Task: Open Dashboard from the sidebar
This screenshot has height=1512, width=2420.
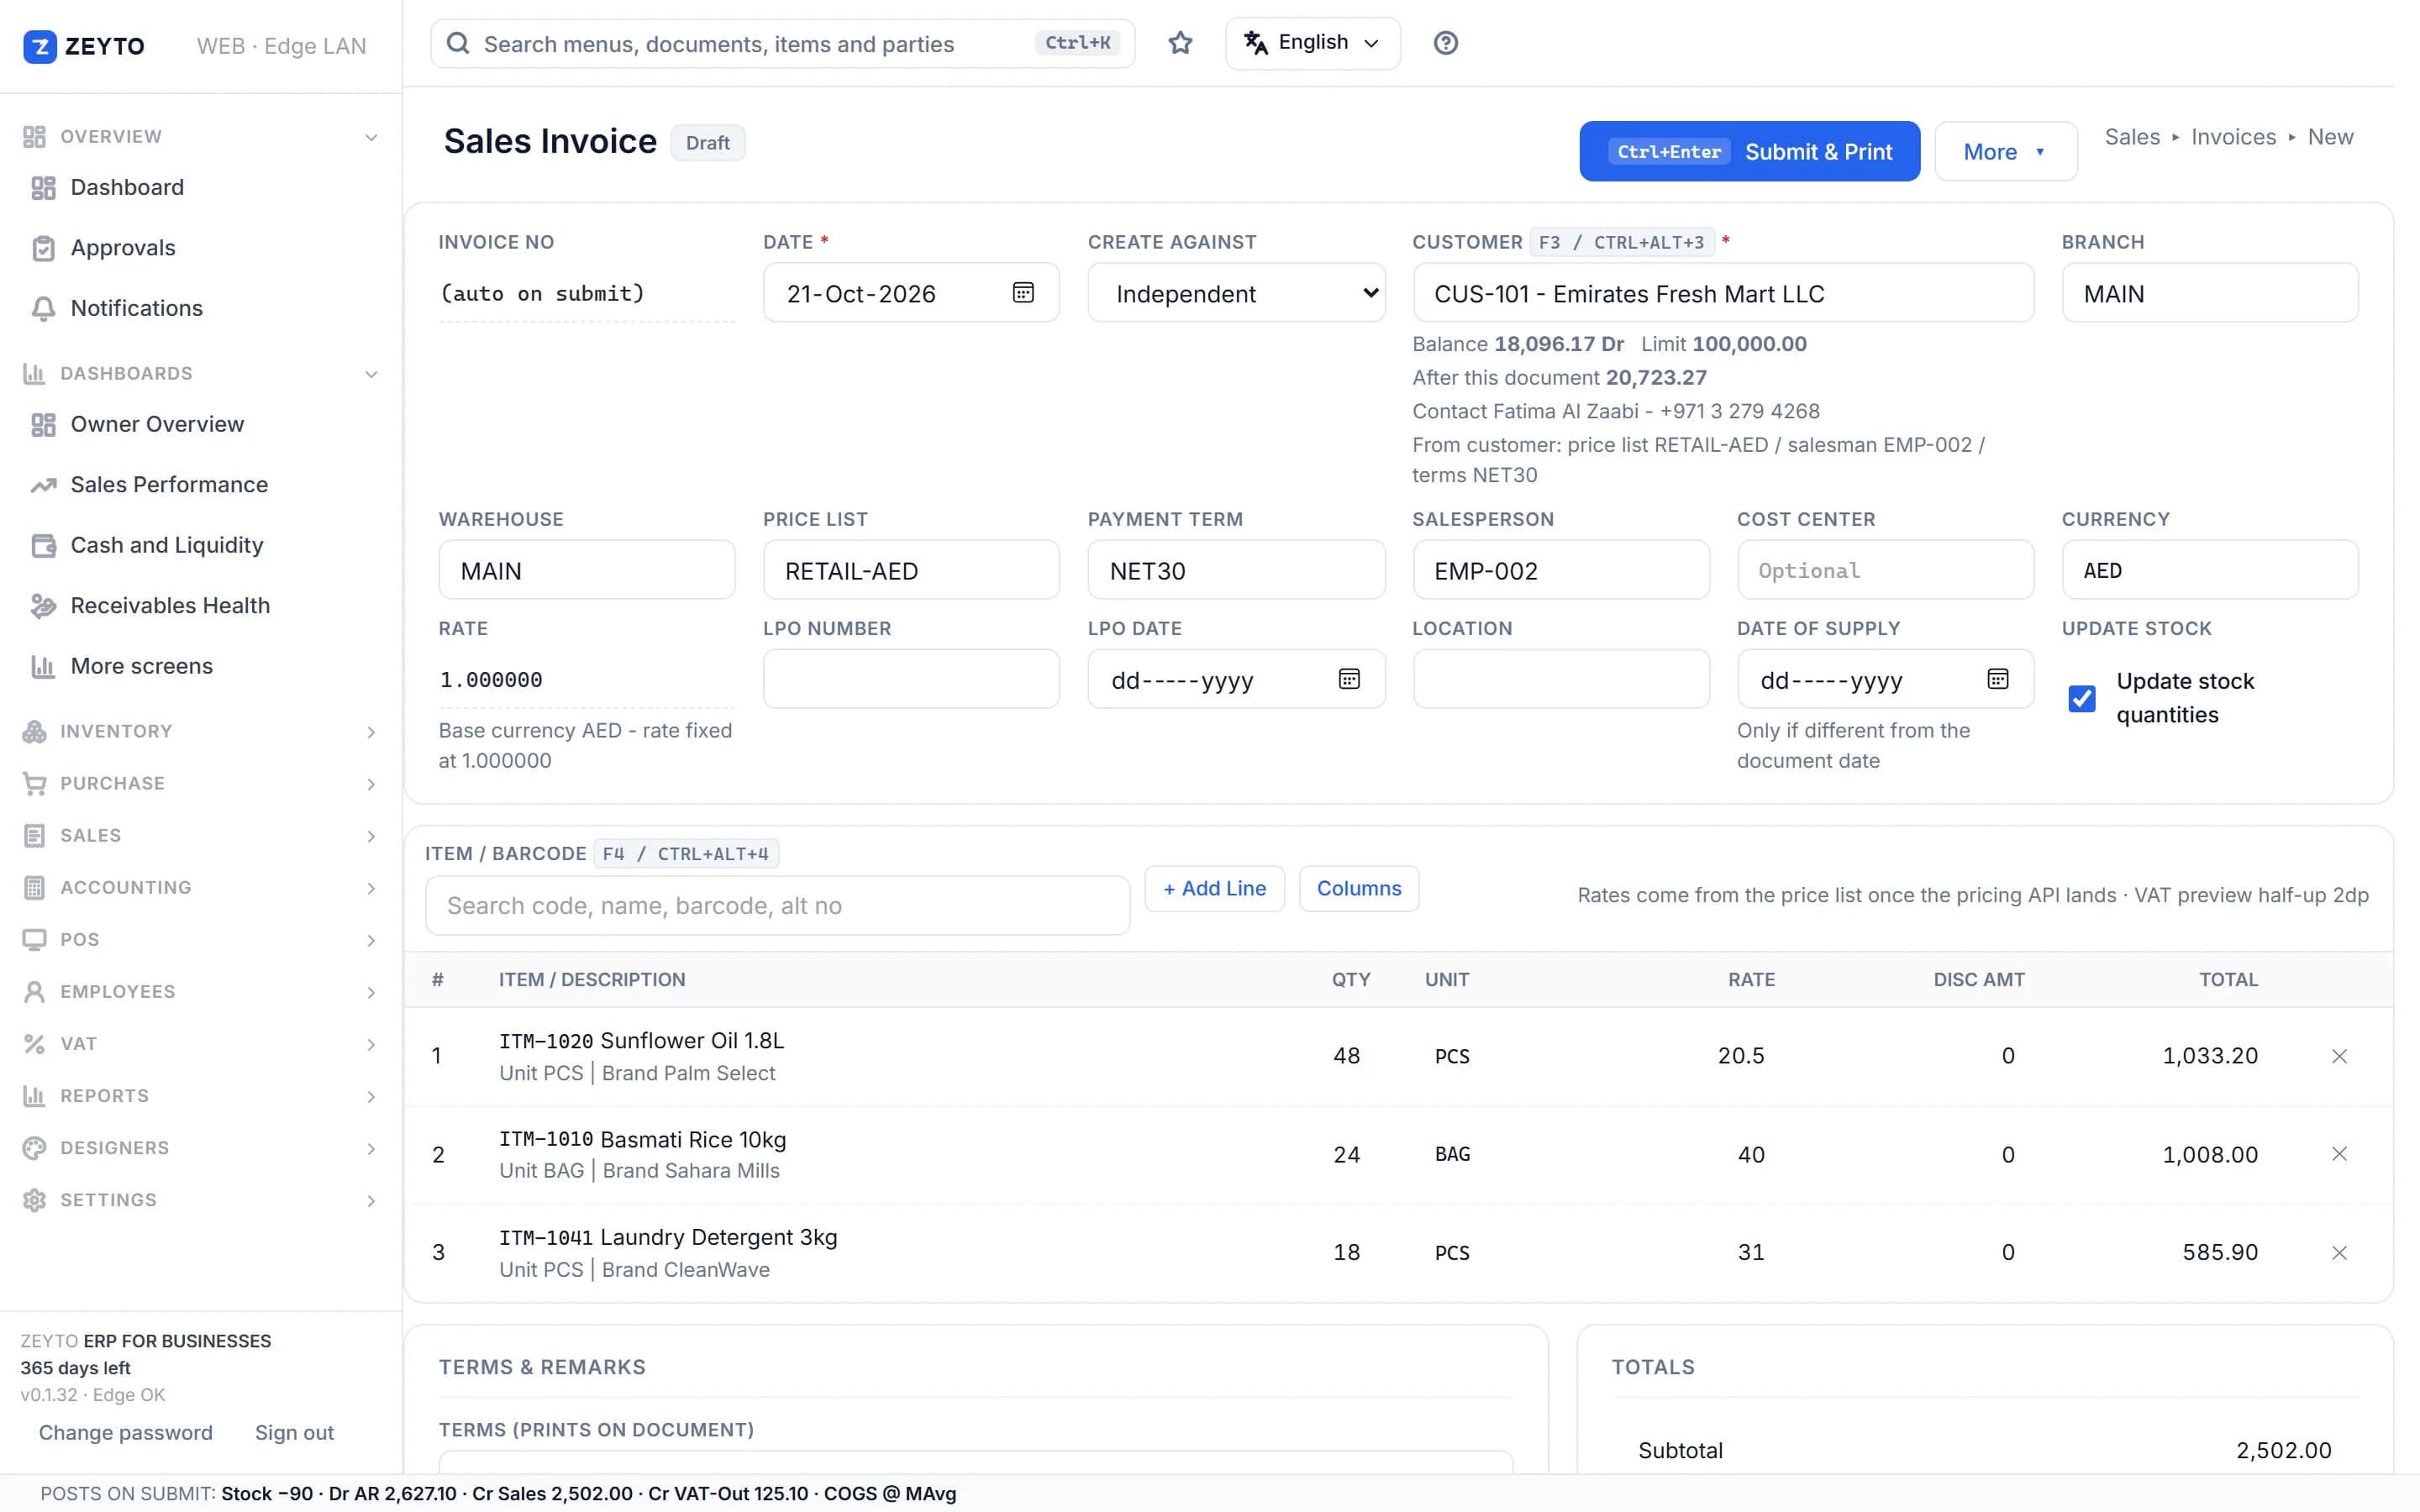Action: coord(200,187)
